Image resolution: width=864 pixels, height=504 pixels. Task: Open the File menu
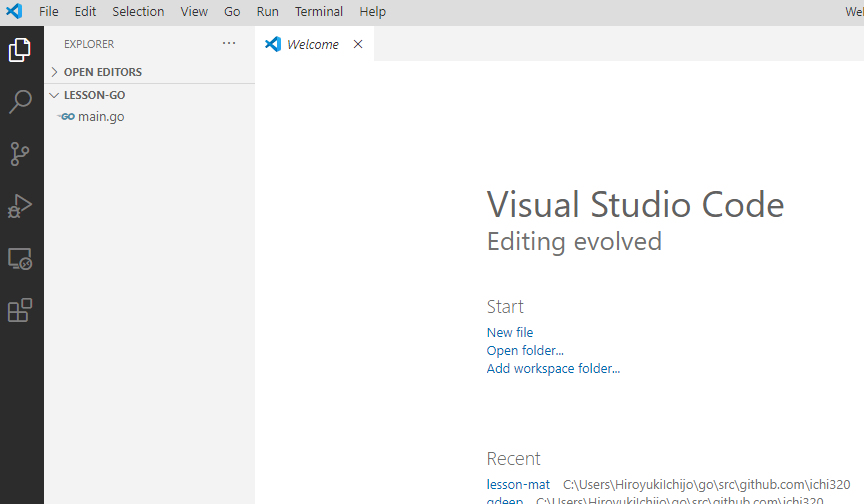click(48, 12)
